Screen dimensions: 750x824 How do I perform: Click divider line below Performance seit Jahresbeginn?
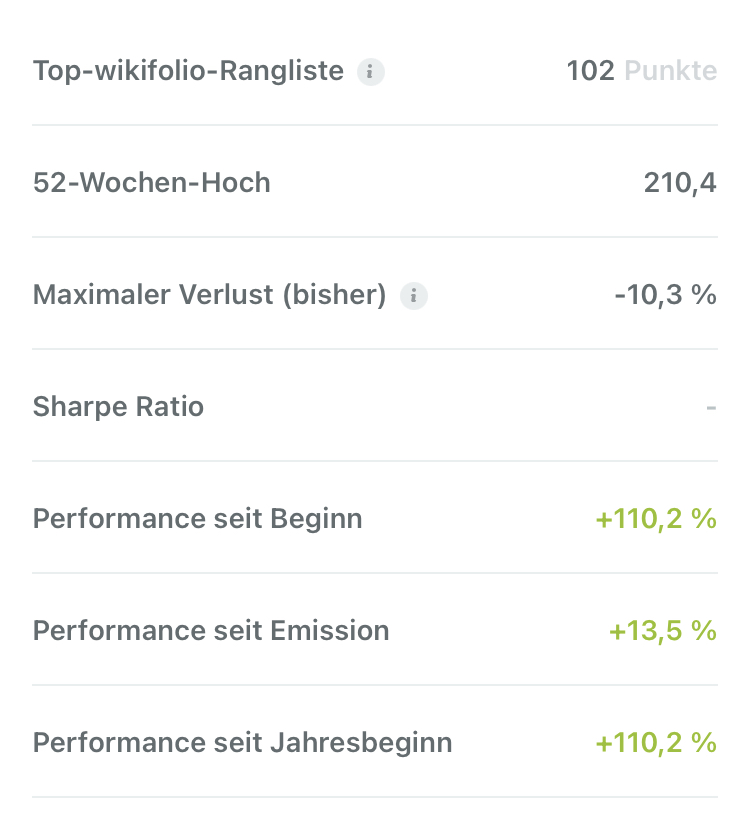tap(375, 797)
